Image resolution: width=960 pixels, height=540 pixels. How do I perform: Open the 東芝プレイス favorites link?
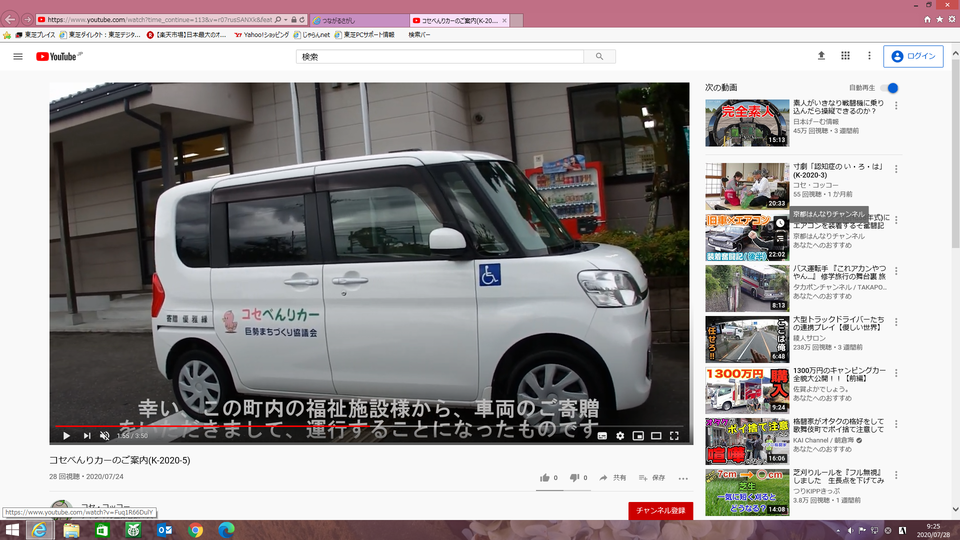(36, 35)
